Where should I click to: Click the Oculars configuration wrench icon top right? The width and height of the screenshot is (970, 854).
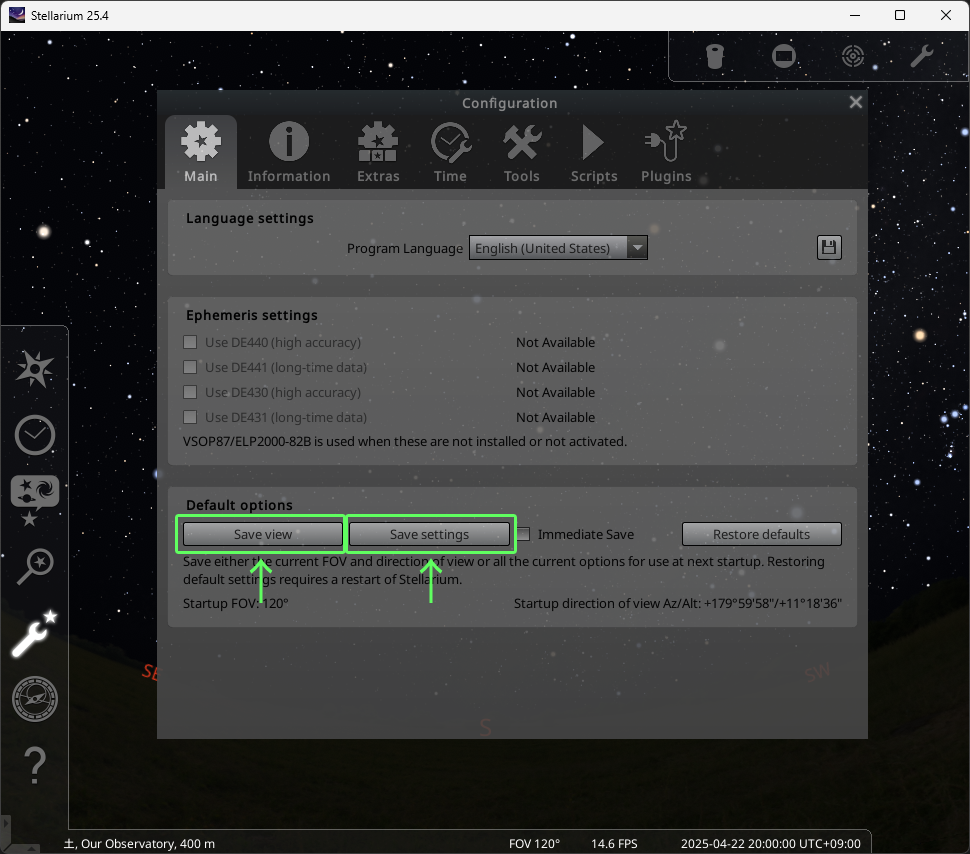(922, 56)
